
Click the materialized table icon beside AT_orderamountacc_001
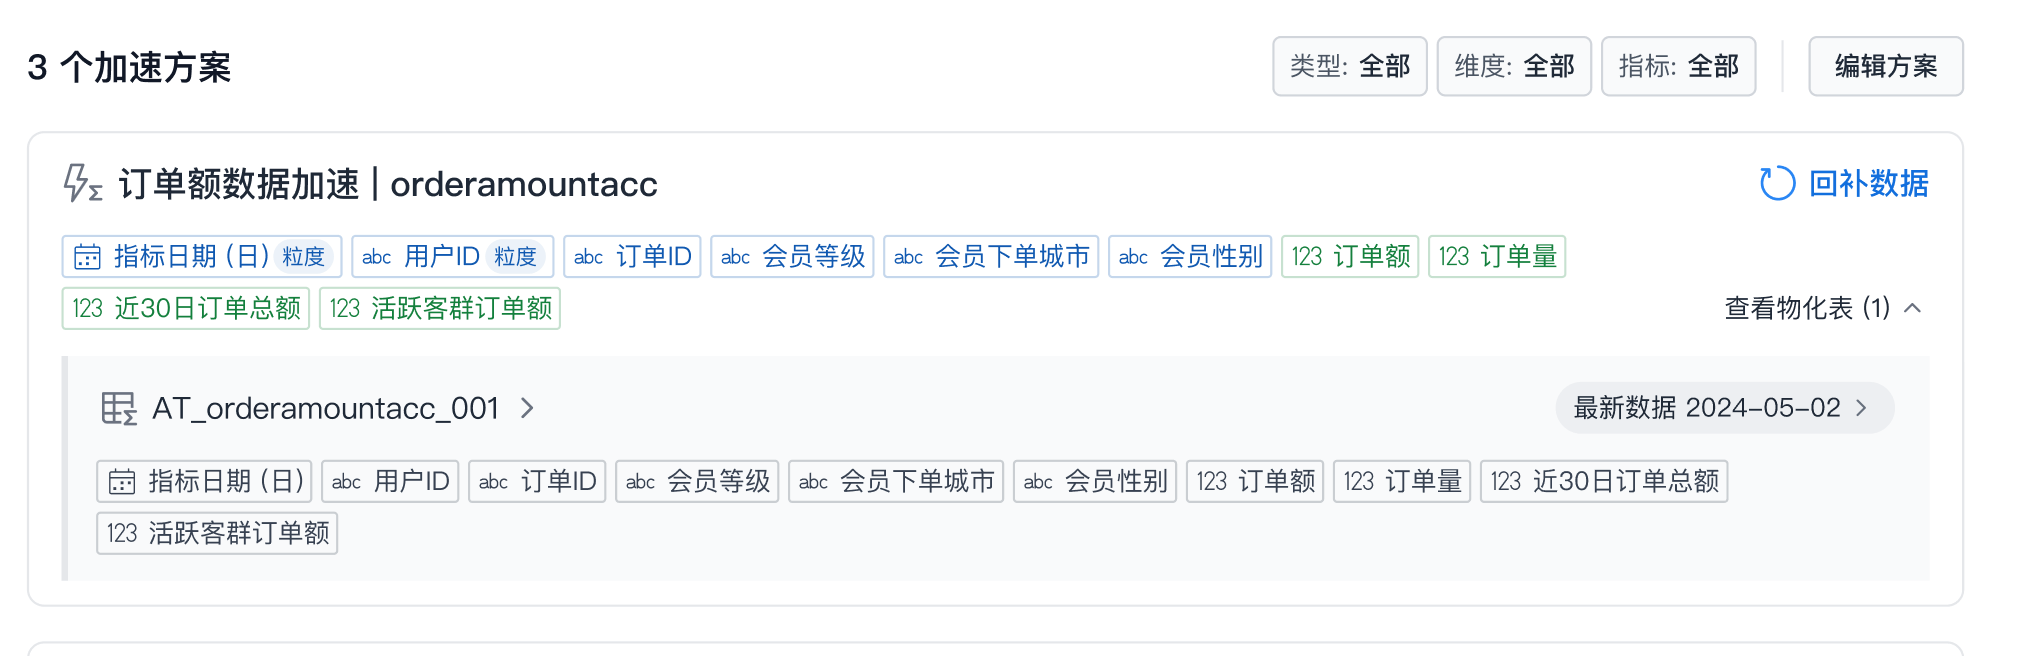pos(119,408)
